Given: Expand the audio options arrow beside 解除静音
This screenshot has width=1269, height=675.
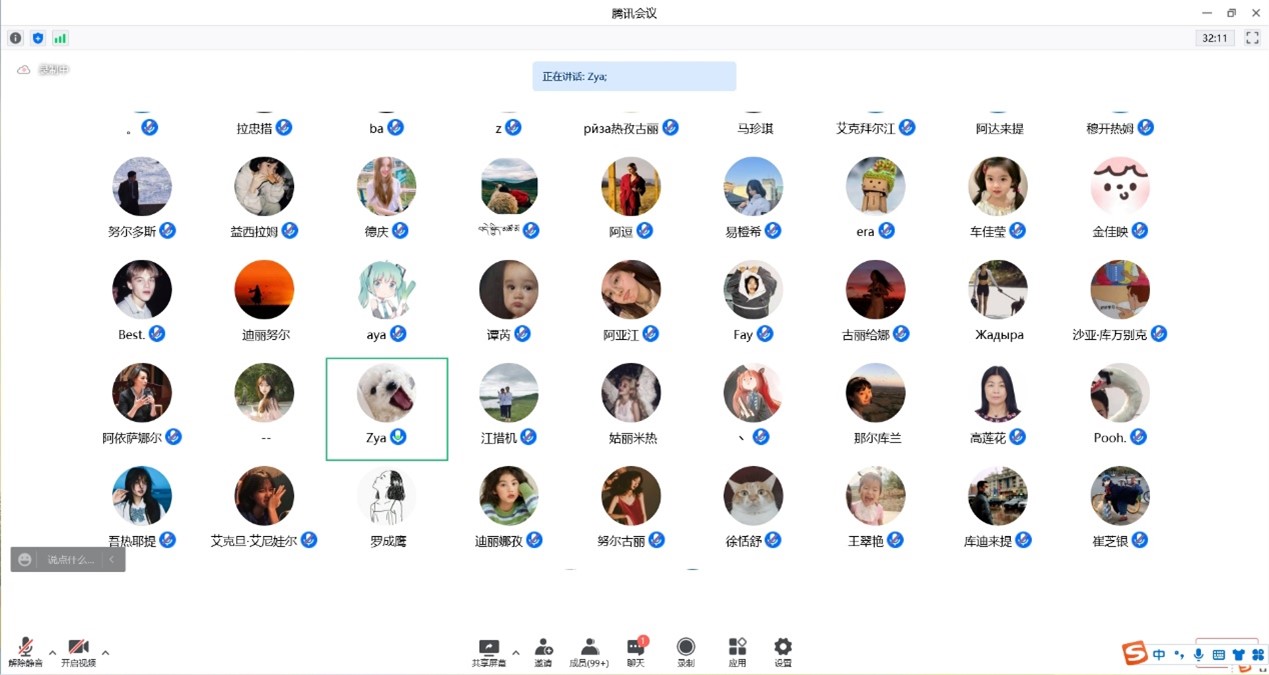Looking at the screenshot, I should (53, 653).
